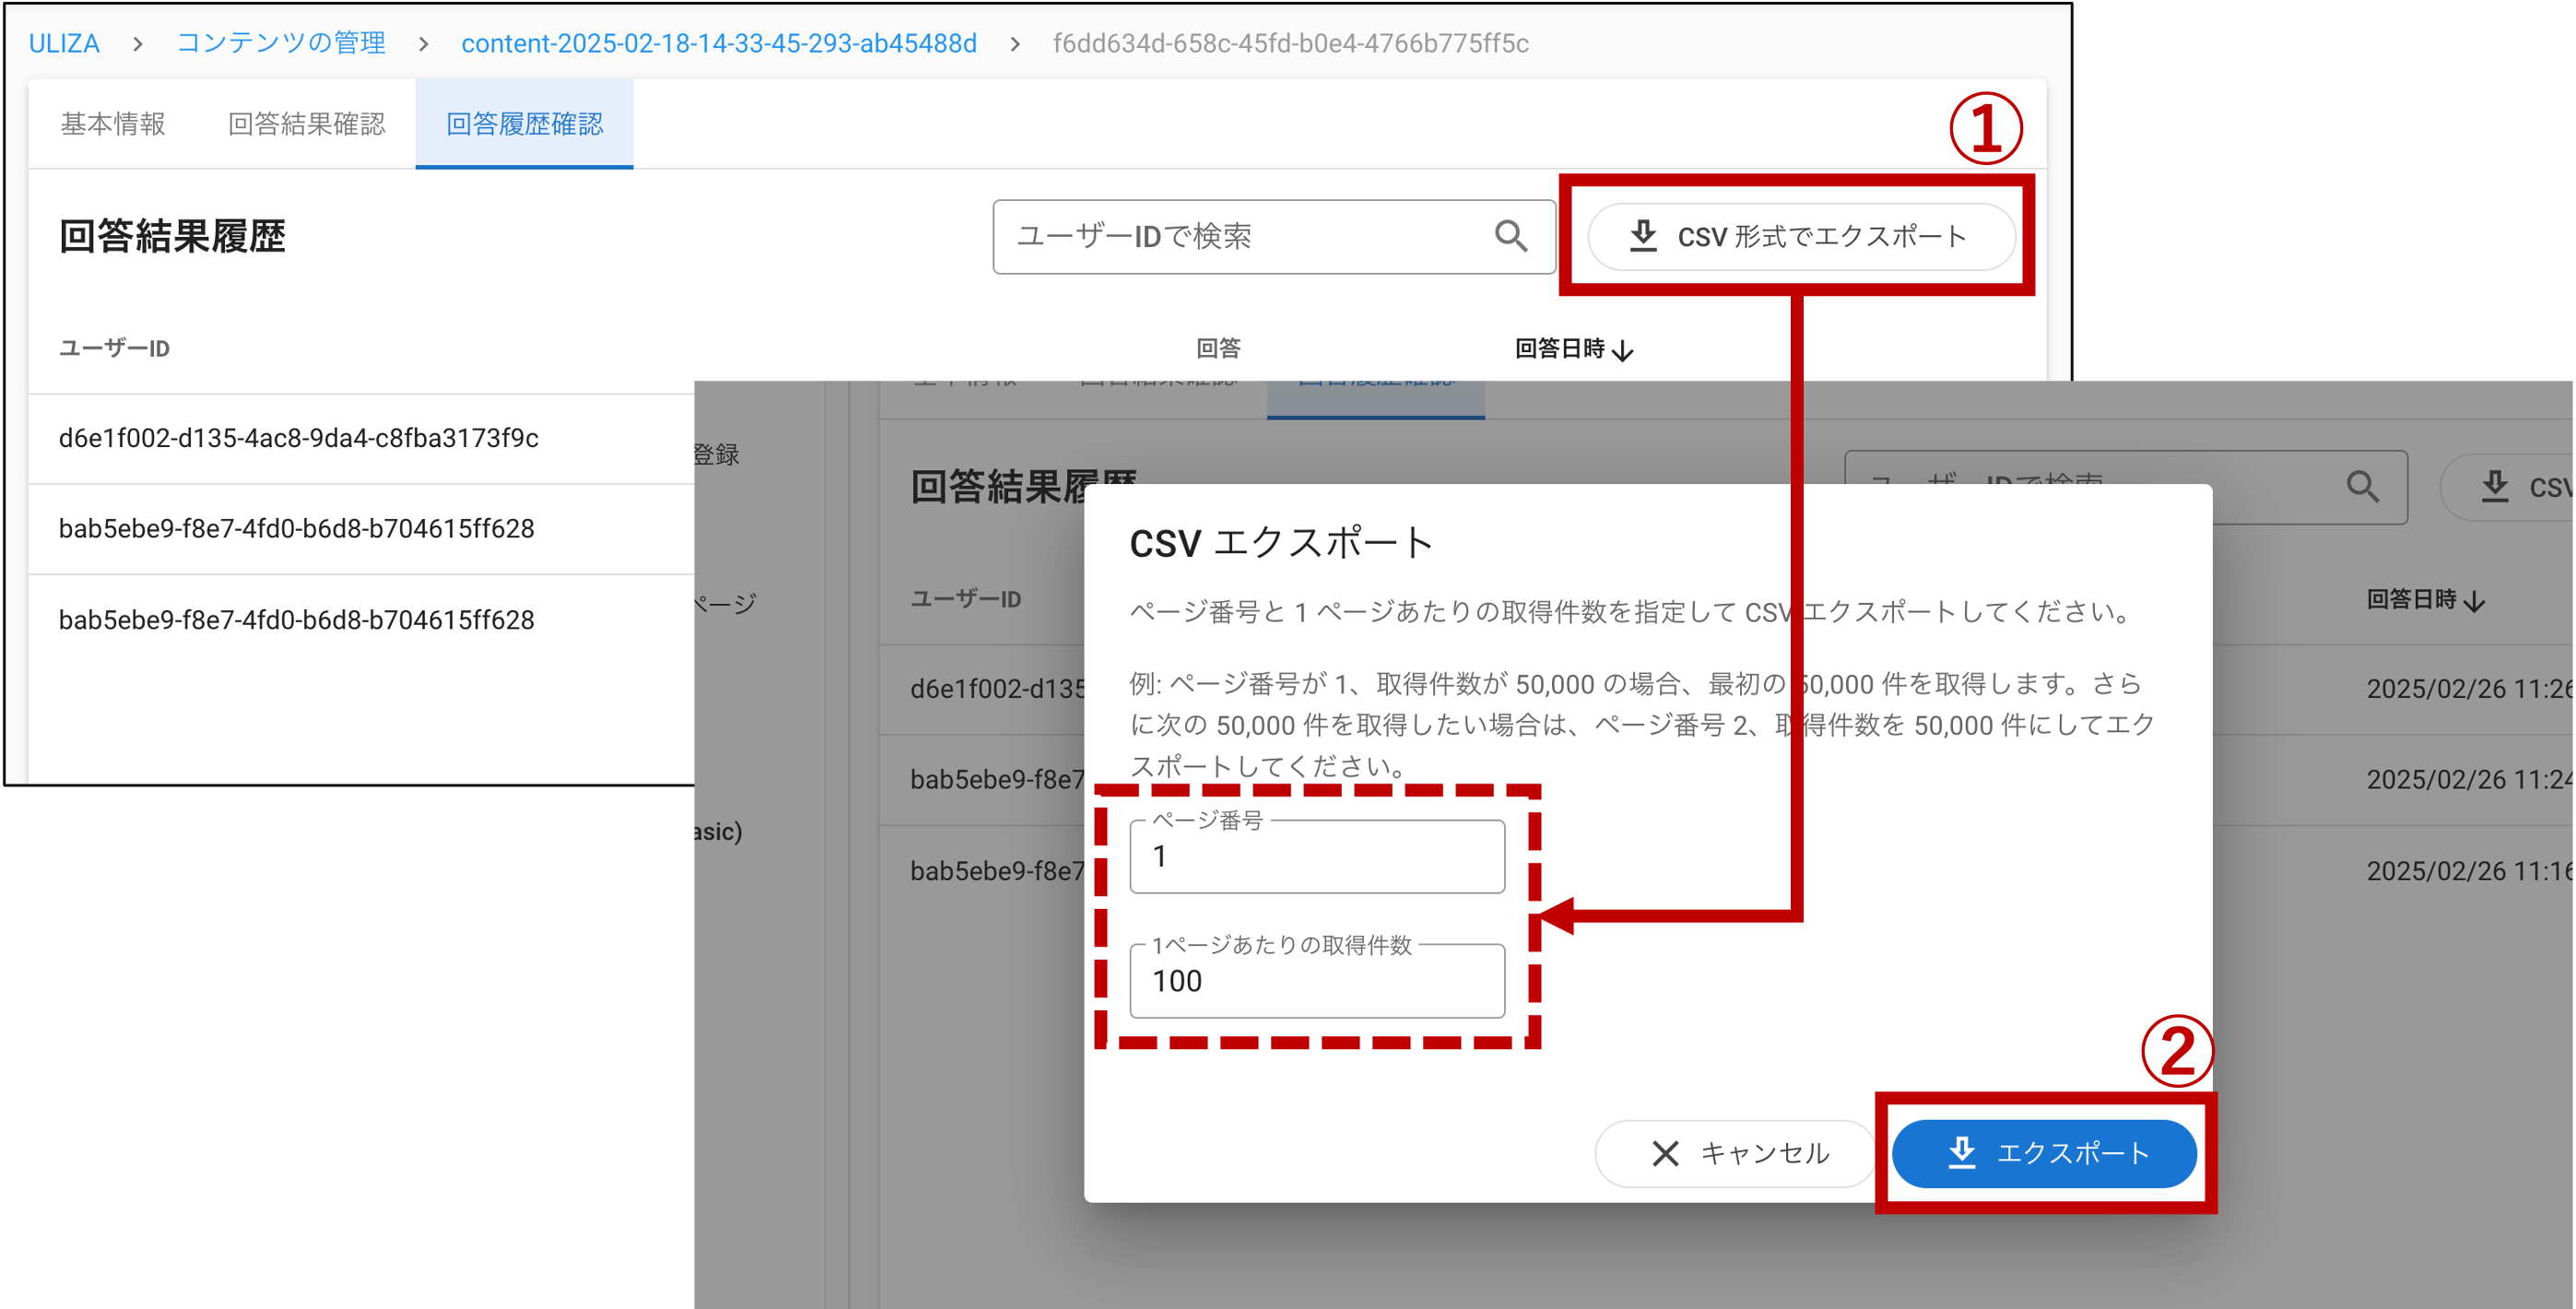Screen dimensions: 2576x1309
Task: Click the 1ページあたりの取得件数 input field
Action: [x=1317, y=981]
